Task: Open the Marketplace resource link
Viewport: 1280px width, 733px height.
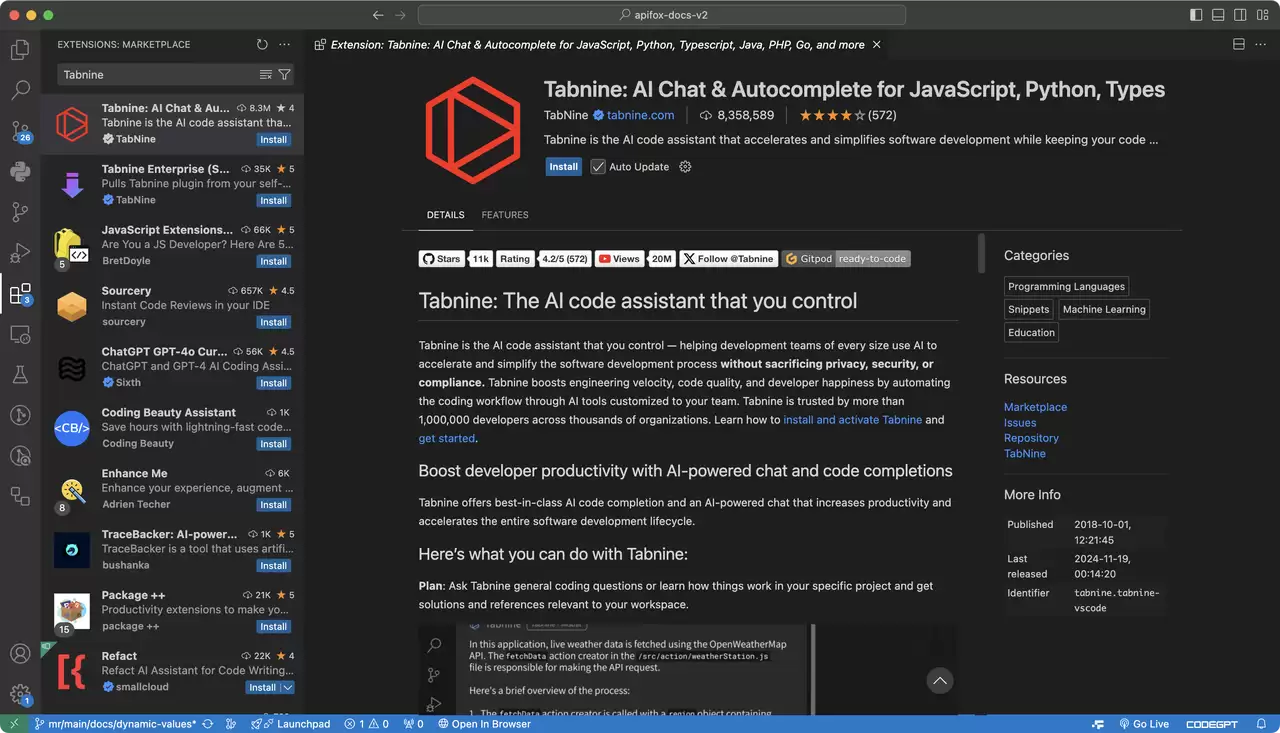Action: point(1035,407)
